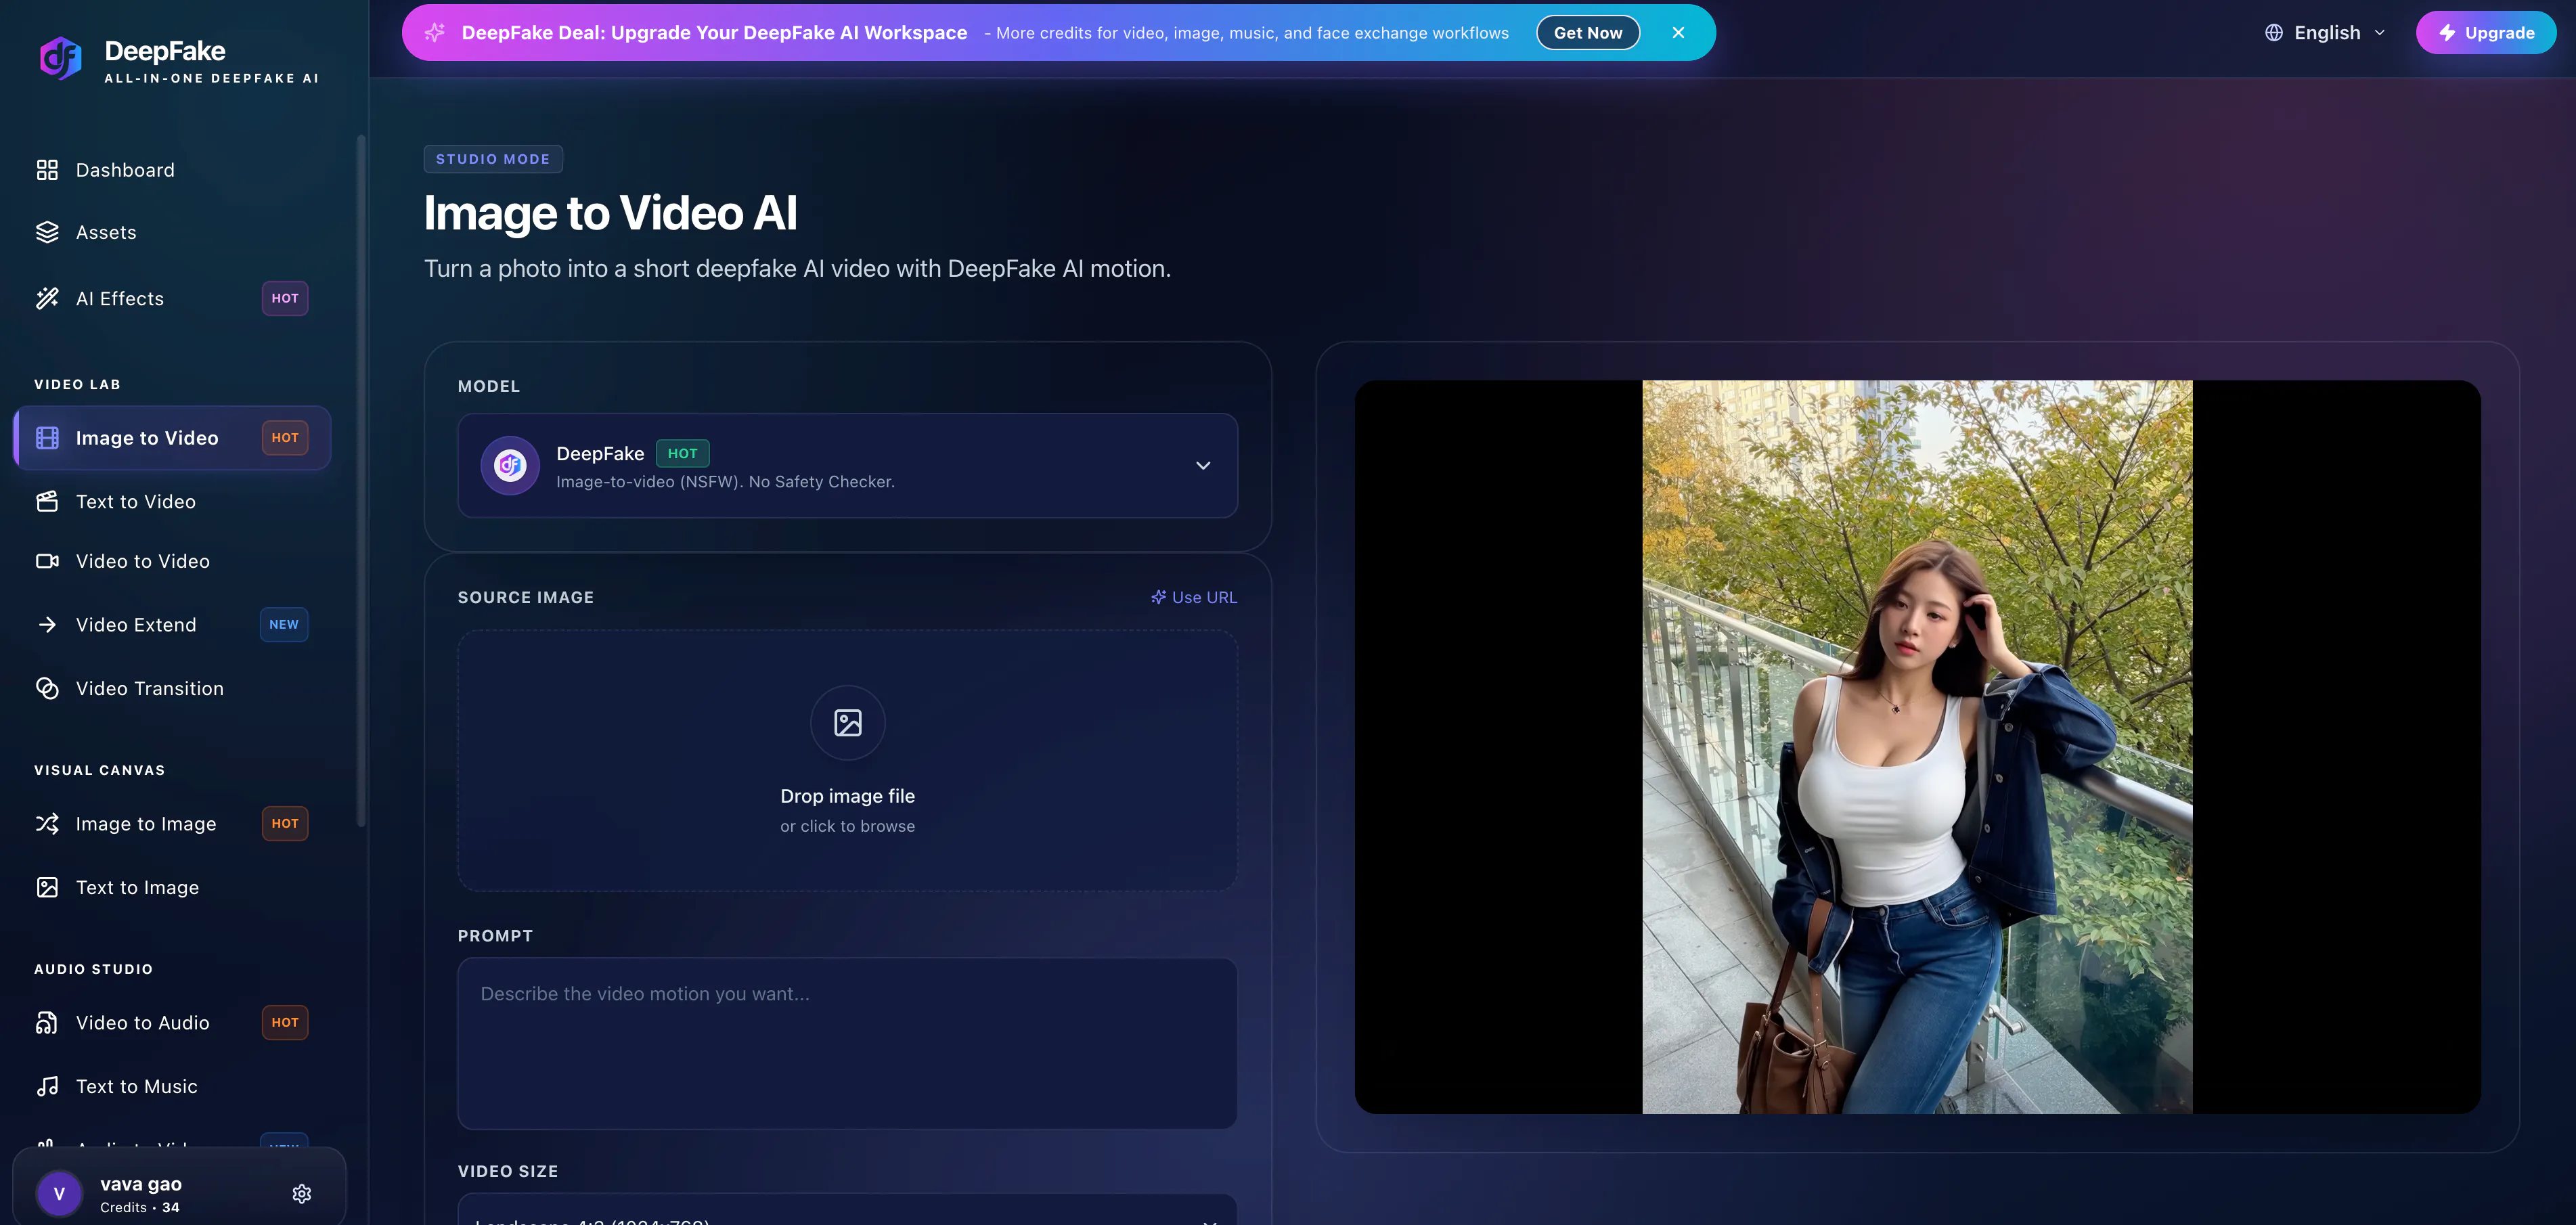The image size is (2576, 1225).
Task: Select Text to Music in Audio Studio
Action: [x=171, y=1086]
